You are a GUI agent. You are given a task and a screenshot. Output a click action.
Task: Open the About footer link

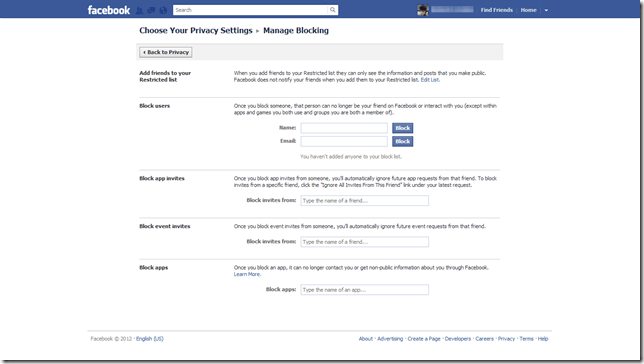[x=366, y=339]
